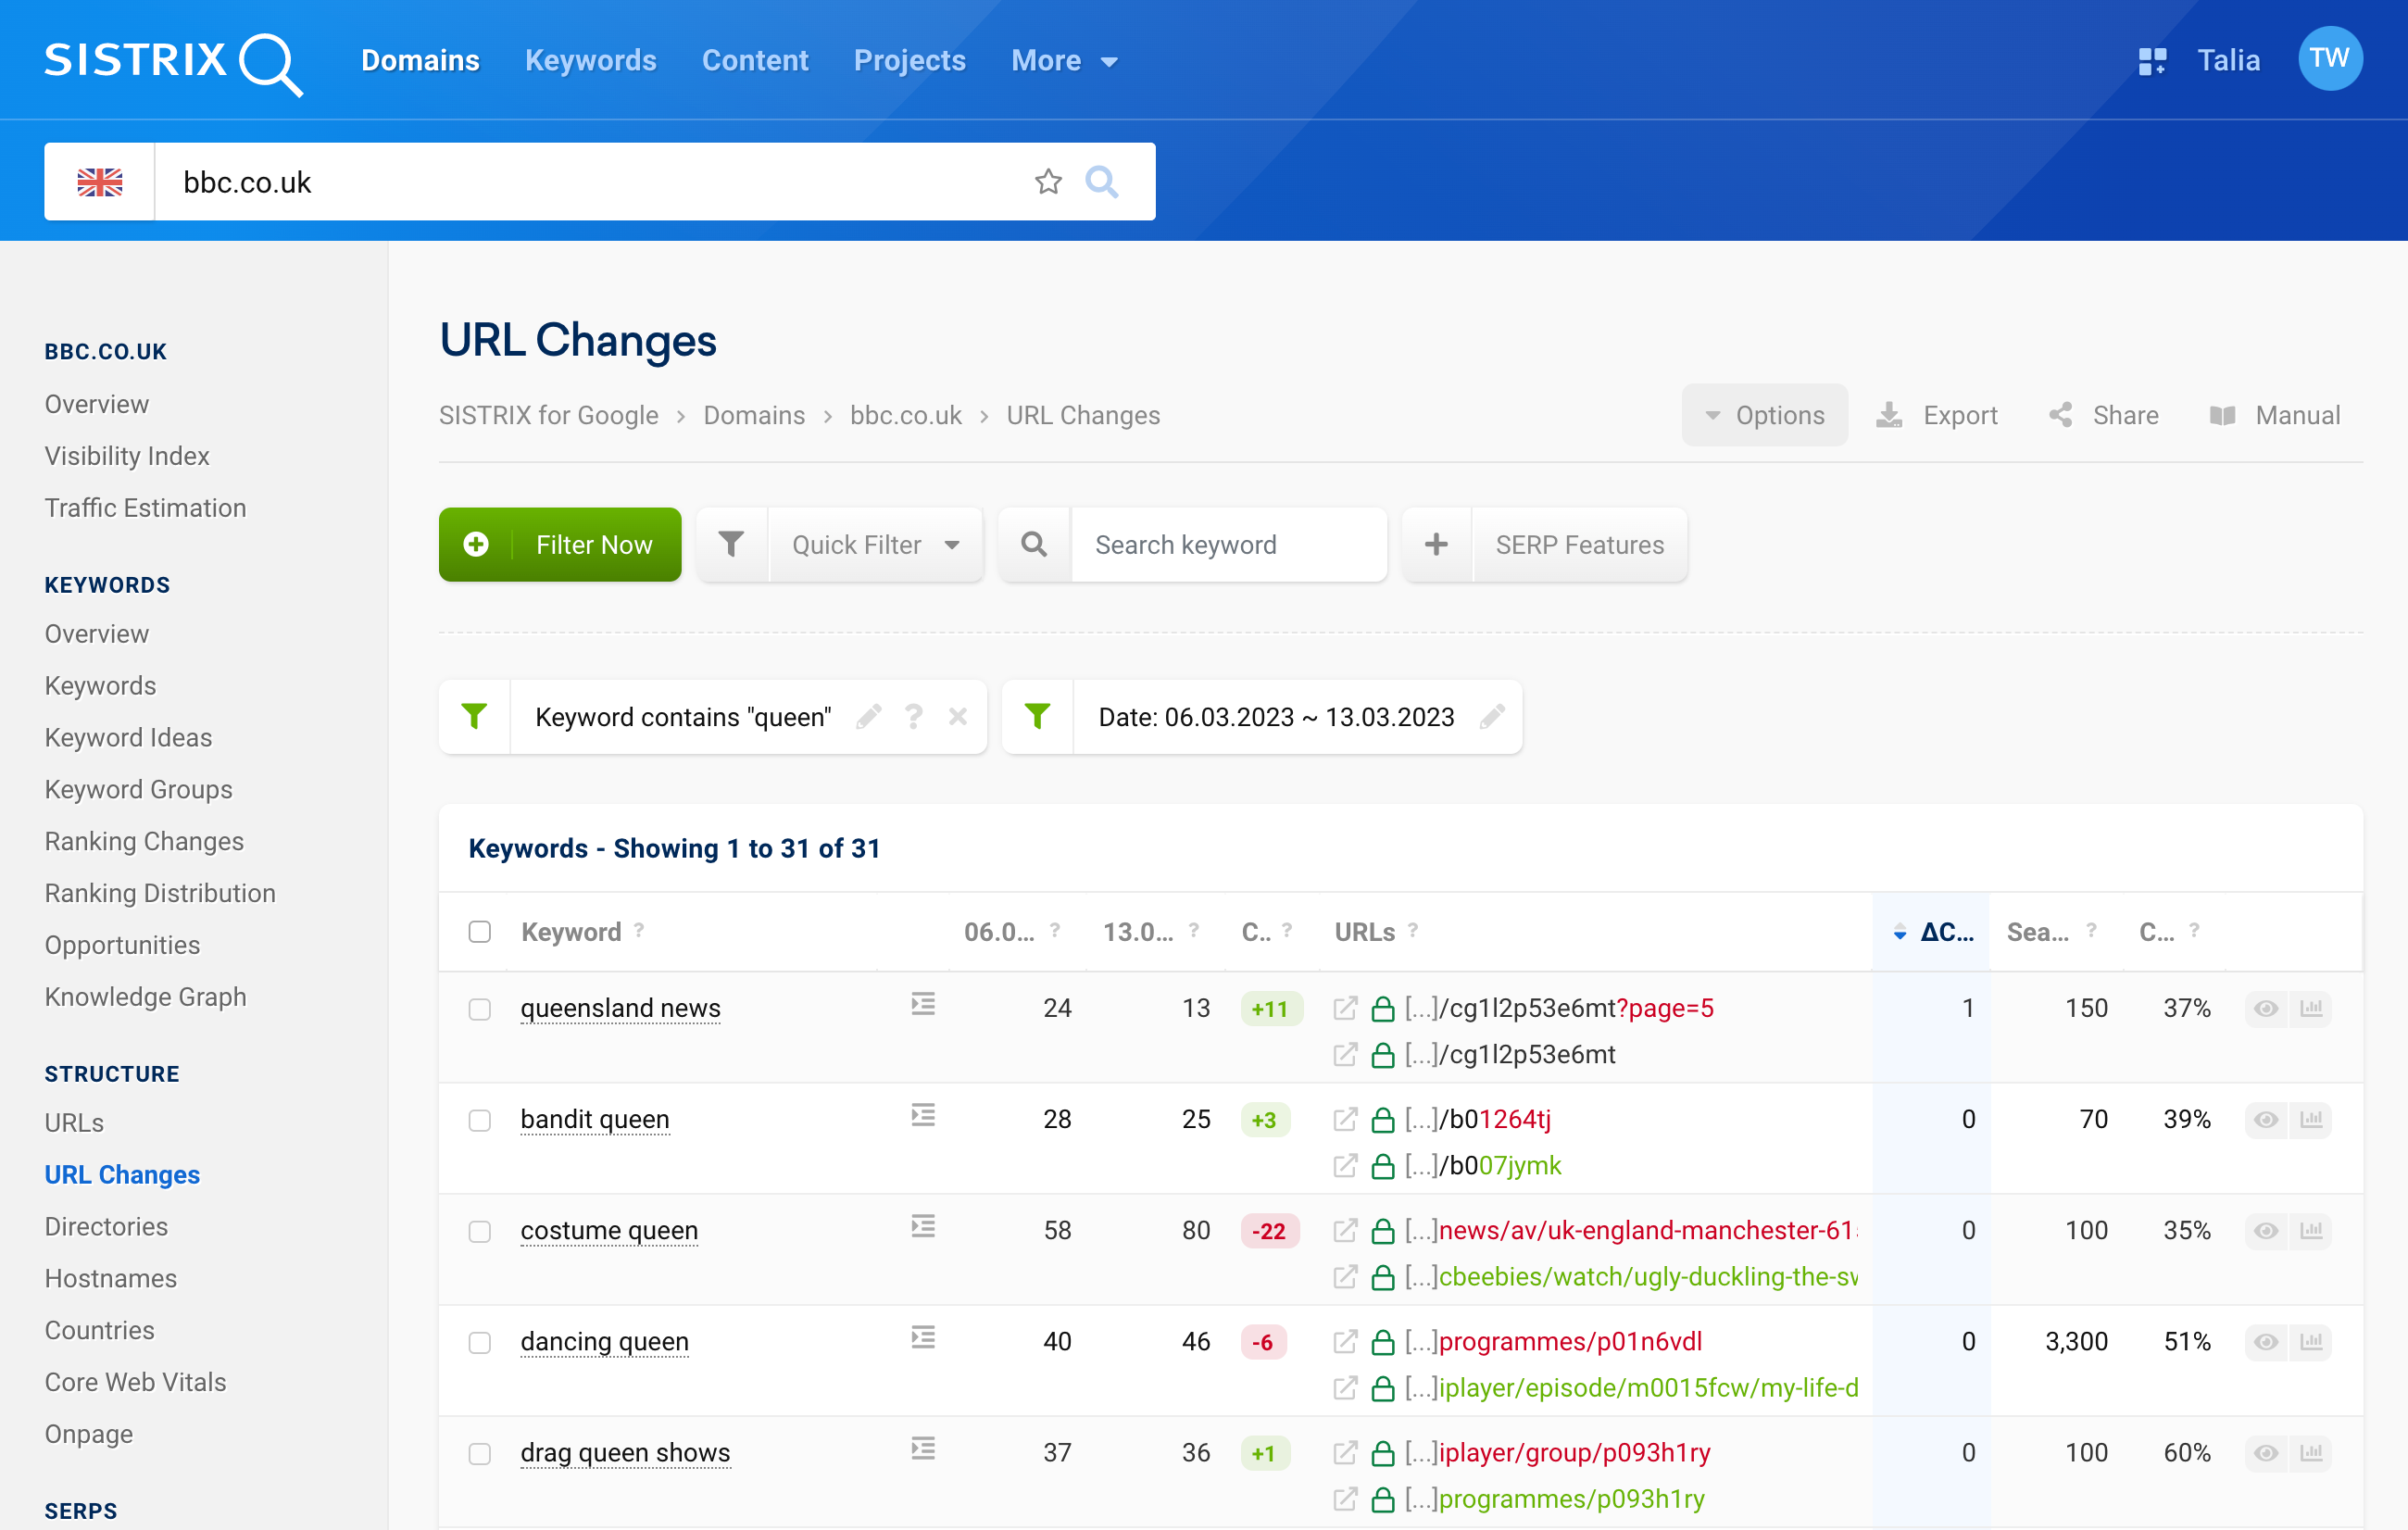Click help icon next to URLs column

point(1413,931)
